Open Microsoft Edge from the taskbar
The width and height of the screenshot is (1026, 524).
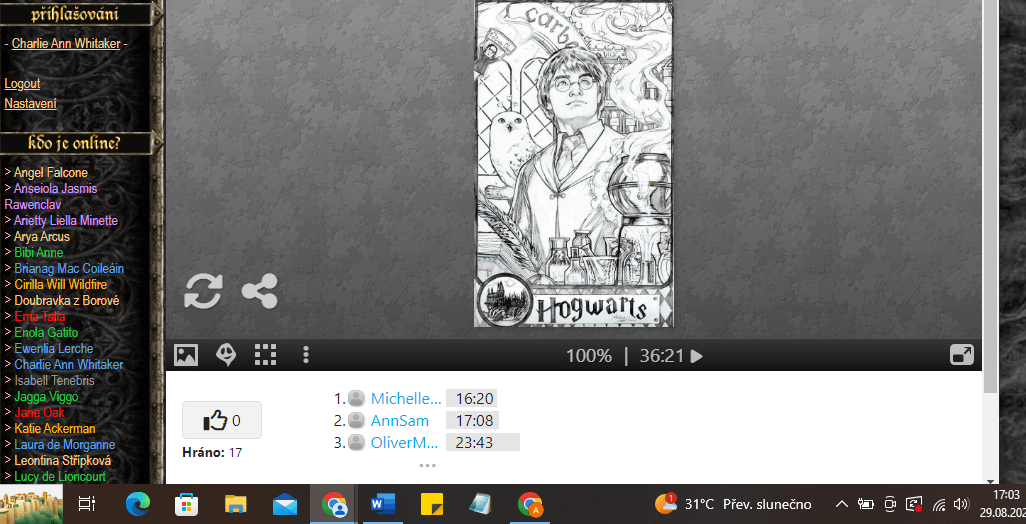137,504
